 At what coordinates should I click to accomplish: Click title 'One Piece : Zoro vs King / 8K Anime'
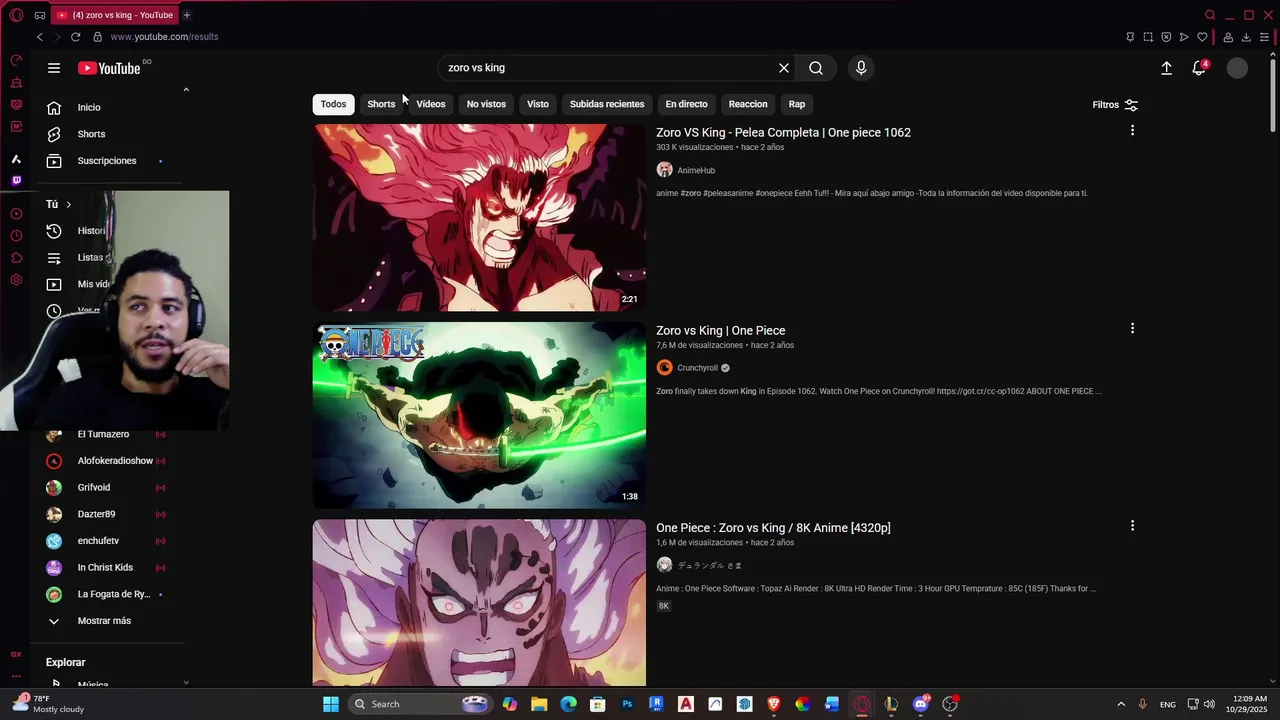(773, 527)
